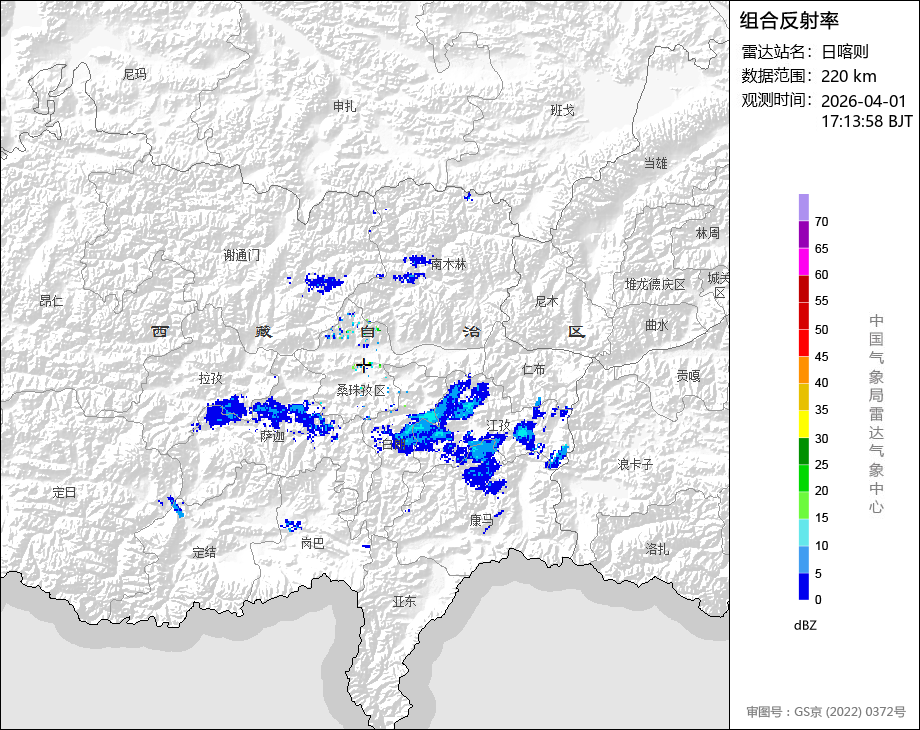Click the bold 西 character on map

(x=160, y=332)
